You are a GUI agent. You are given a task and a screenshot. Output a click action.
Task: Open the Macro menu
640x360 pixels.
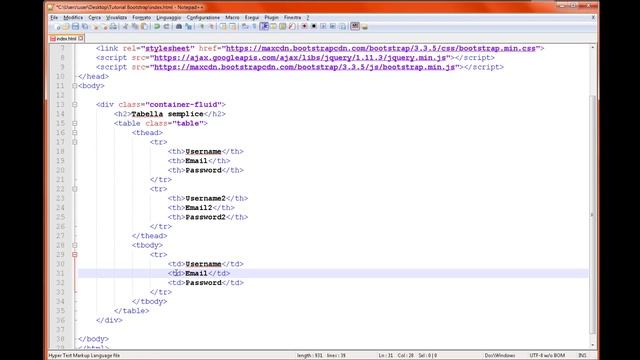[232, 18]
